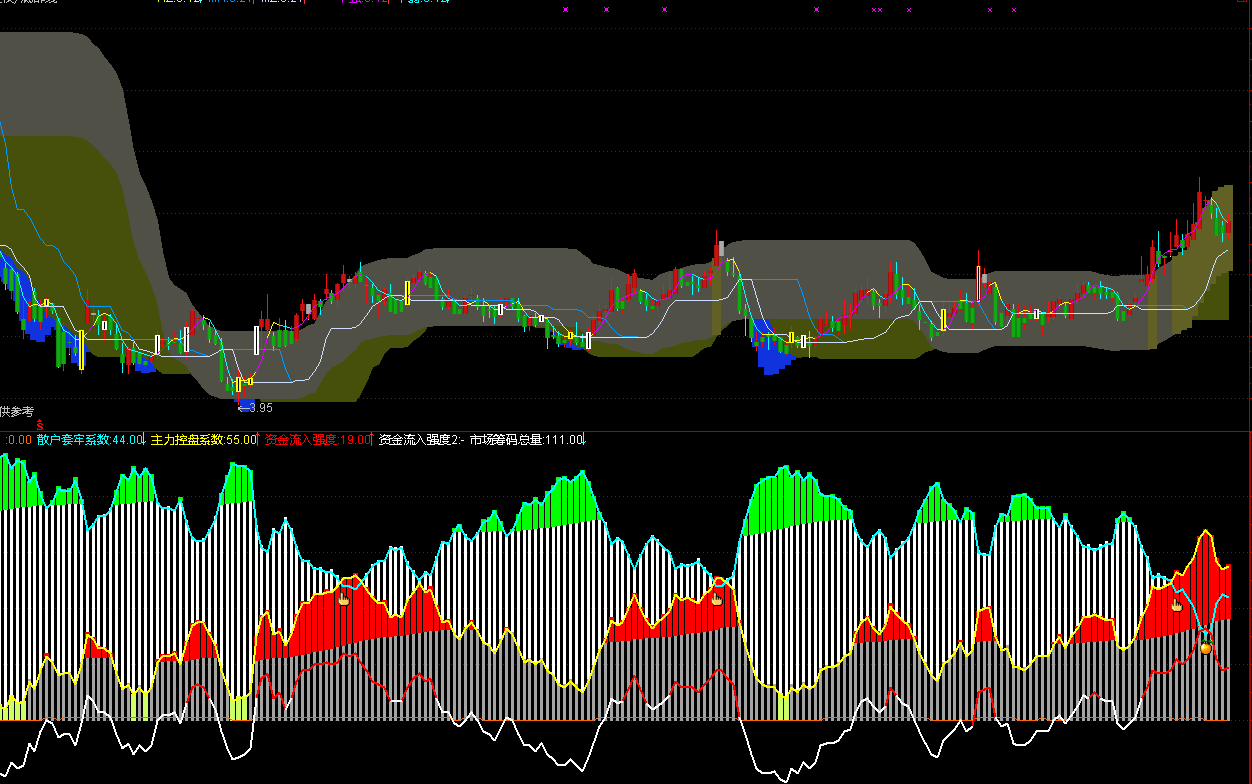Click the down arrow after 市场筹码总量 value
1252x784 pixels.
click(x=585, y=439)
